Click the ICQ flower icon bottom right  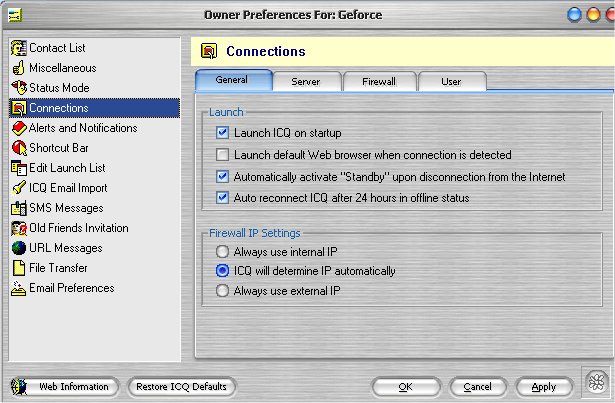(596, 382)
